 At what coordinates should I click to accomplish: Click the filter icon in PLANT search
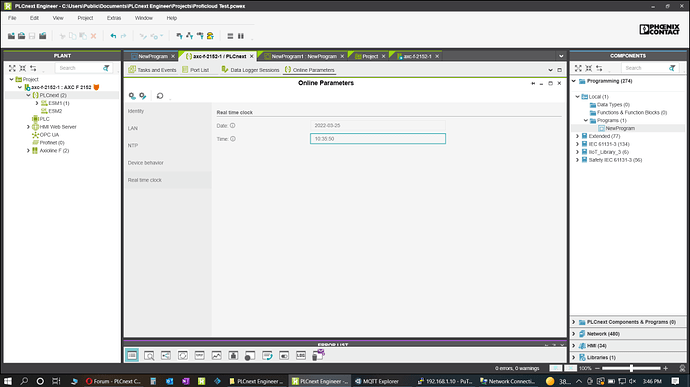click(x=106, y=68)
